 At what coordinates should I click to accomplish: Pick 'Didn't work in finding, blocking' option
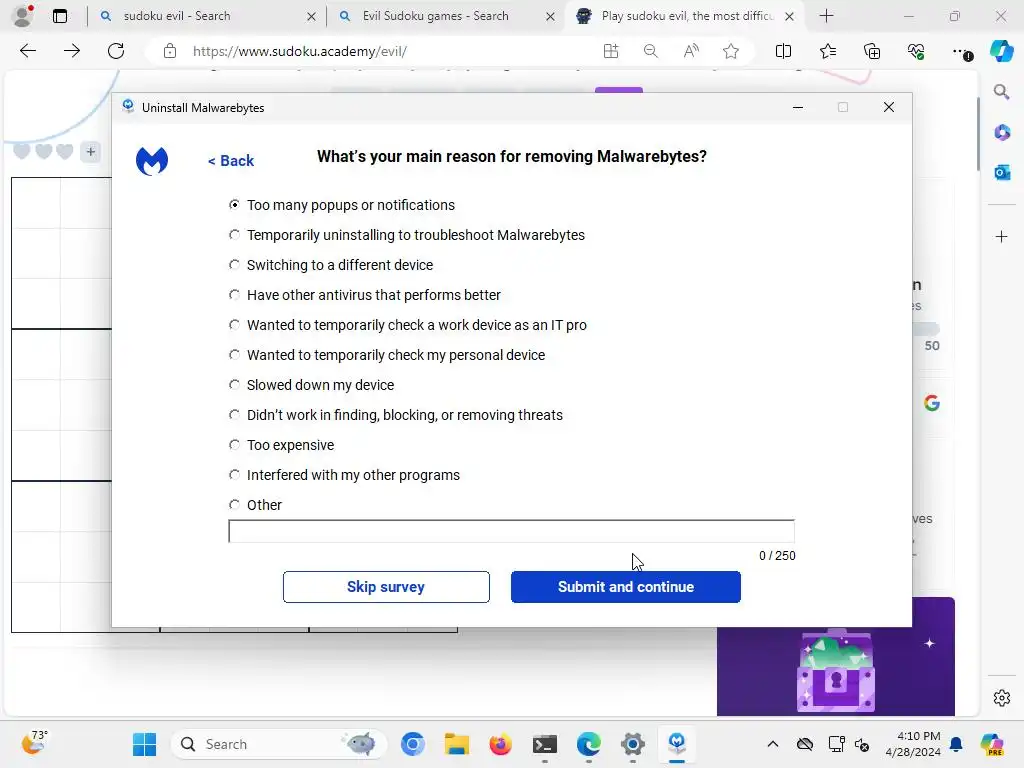(396, 415)
